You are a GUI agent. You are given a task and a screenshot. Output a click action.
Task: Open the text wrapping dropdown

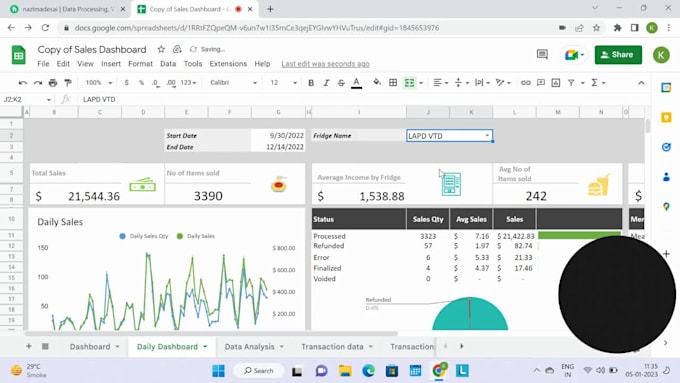[x=482, y=82]
